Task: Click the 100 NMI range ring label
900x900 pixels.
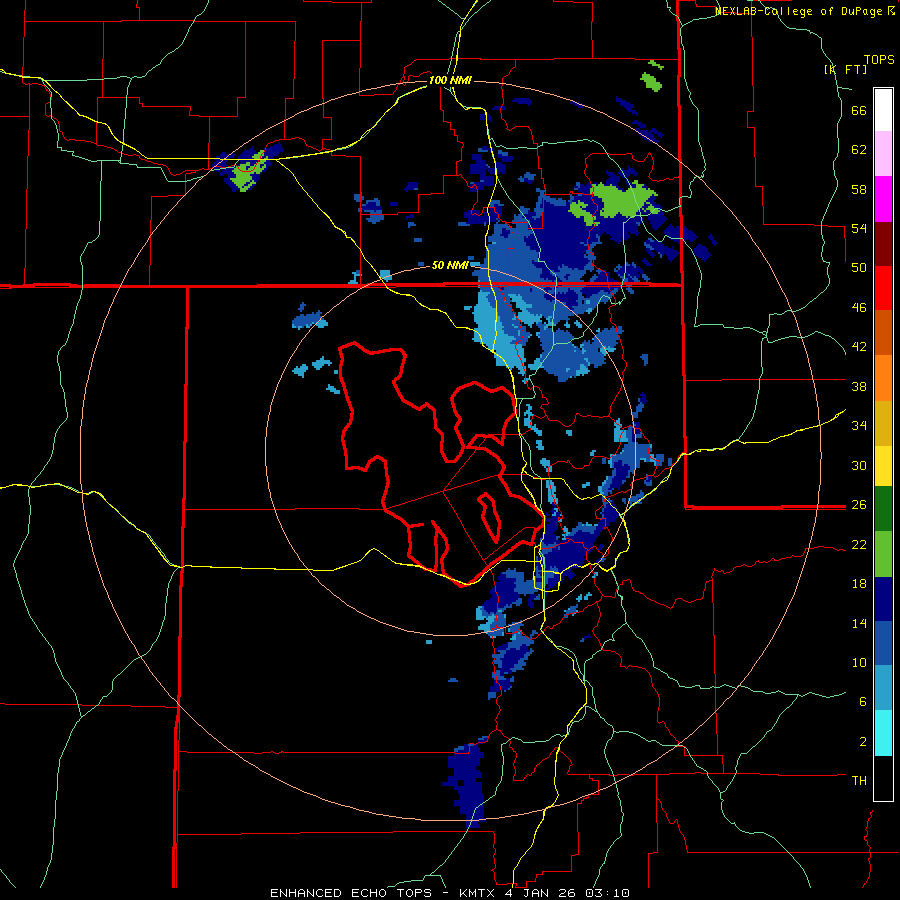Action: pyautogui.click(x=449, y=80)
